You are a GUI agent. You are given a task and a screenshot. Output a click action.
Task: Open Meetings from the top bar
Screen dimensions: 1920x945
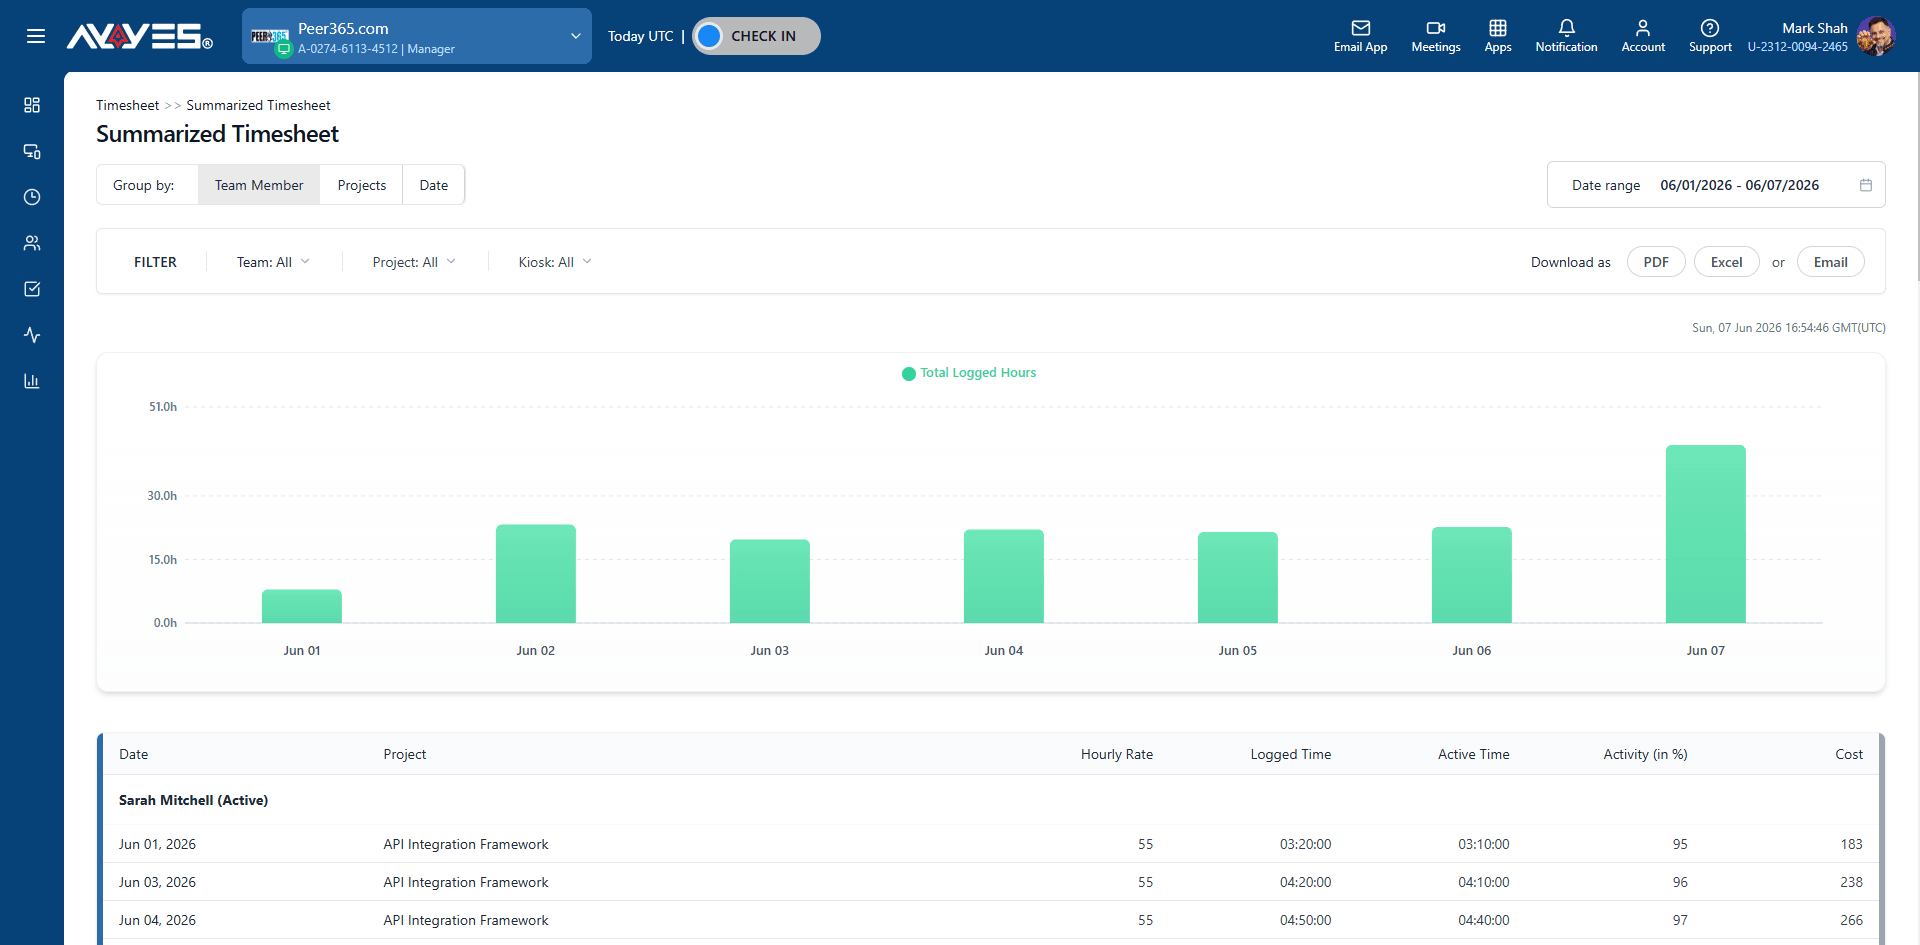[x=1435, y=36]
